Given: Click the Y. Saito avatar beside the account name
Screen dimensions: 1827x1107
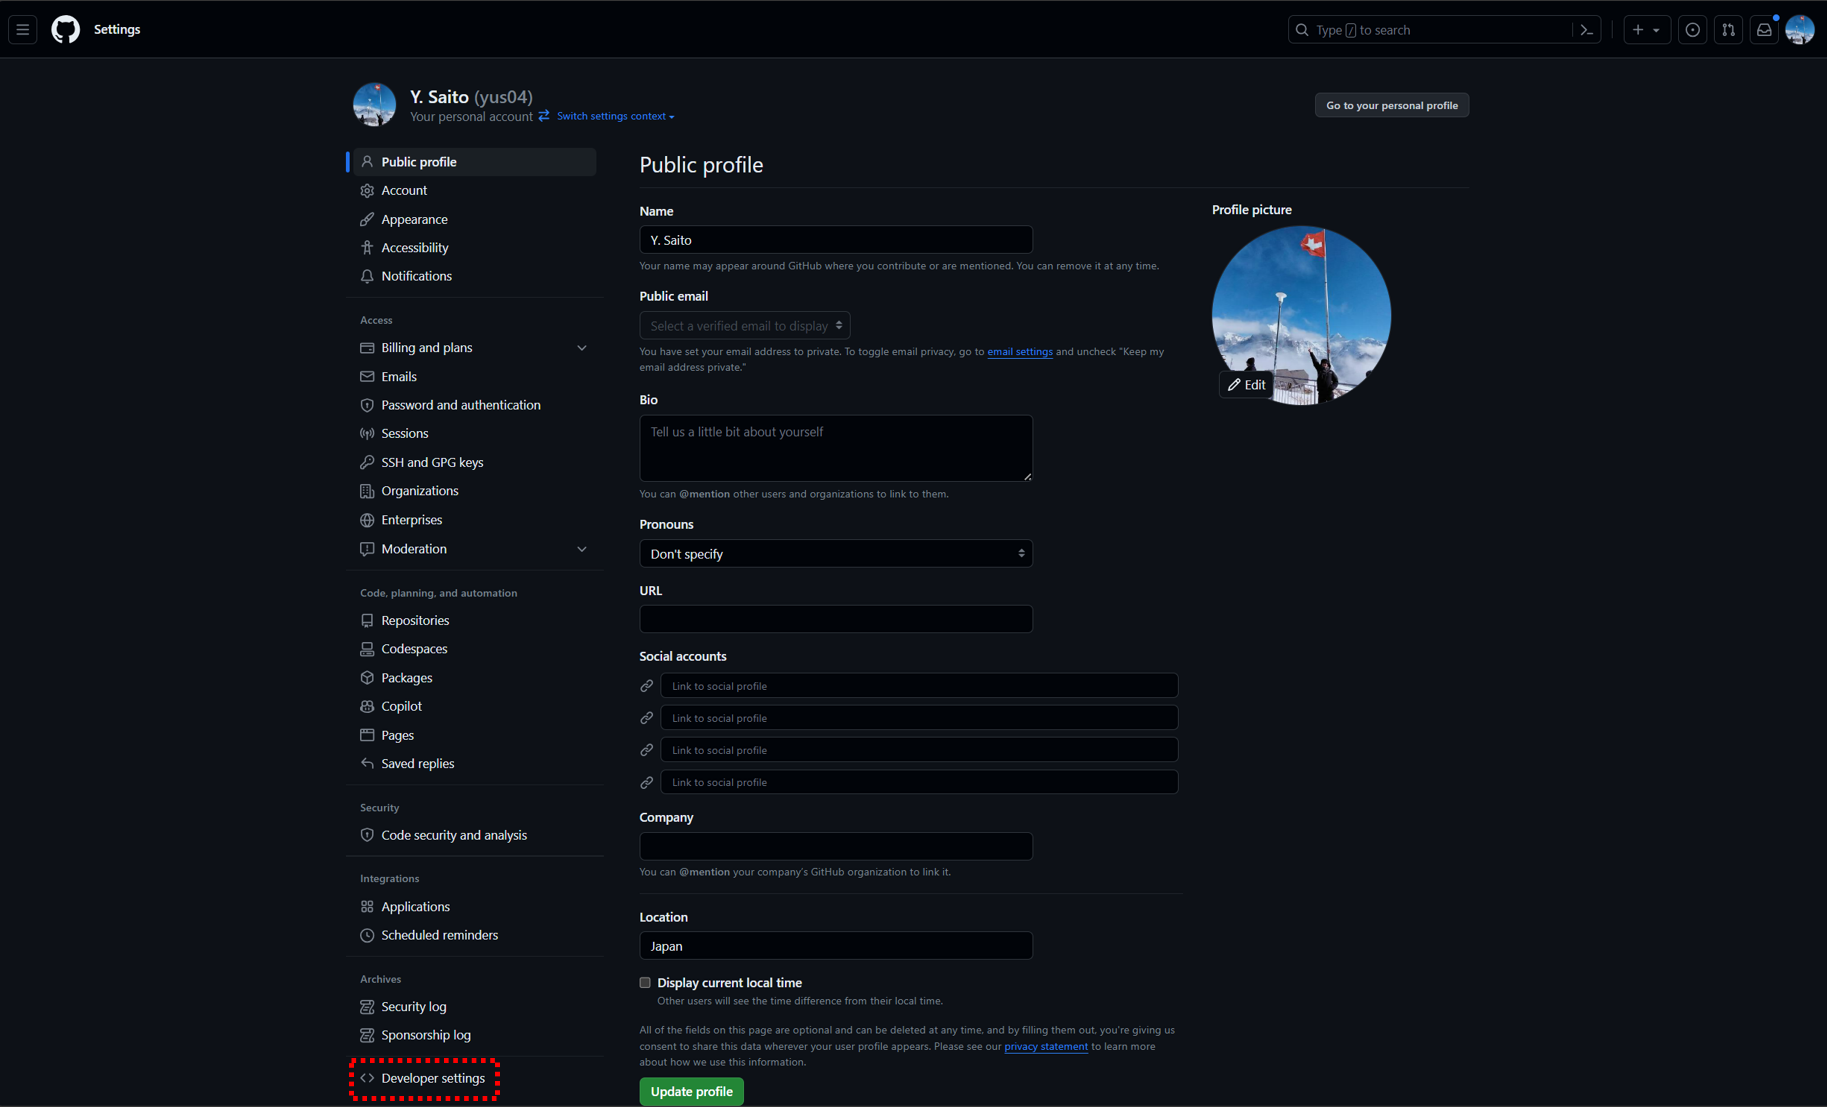Looking at the screenshot, I should 374,104.
